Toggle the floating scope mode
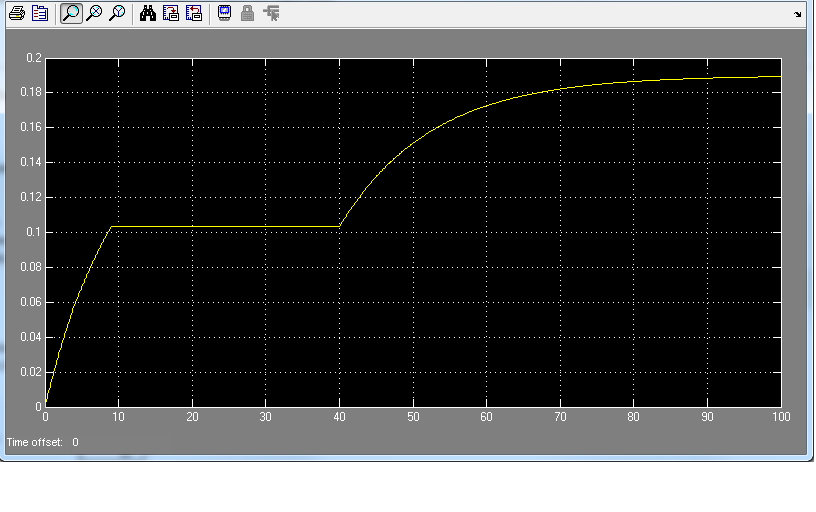This screenshot has width=816, height=512. [224, 14]
